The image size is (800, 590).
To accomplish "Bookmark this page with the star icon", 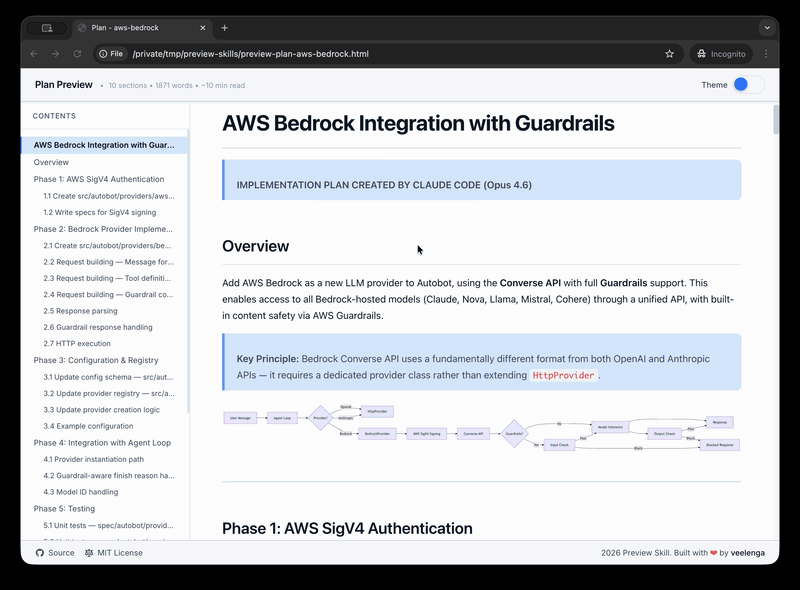I will [669, 54].
